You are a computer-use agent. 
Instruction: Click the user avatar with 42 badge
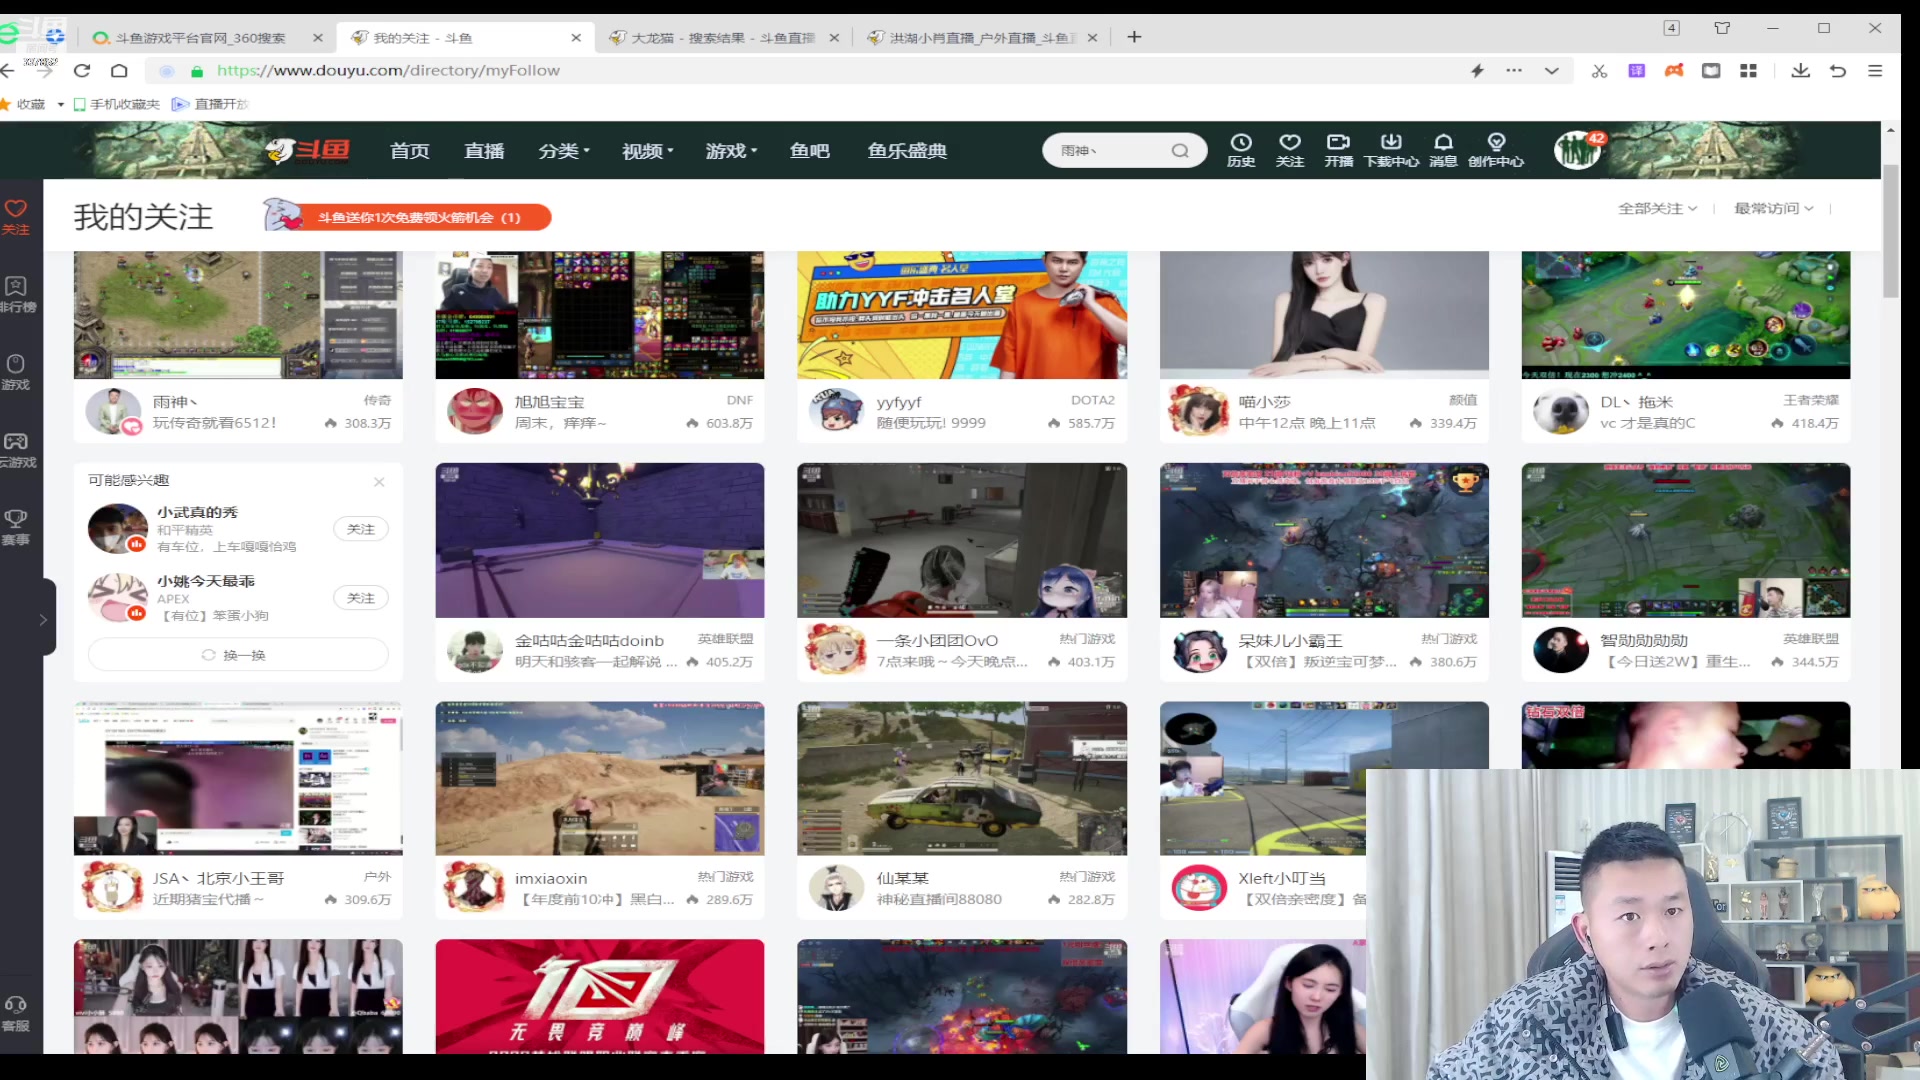[x=1578, y=150]
